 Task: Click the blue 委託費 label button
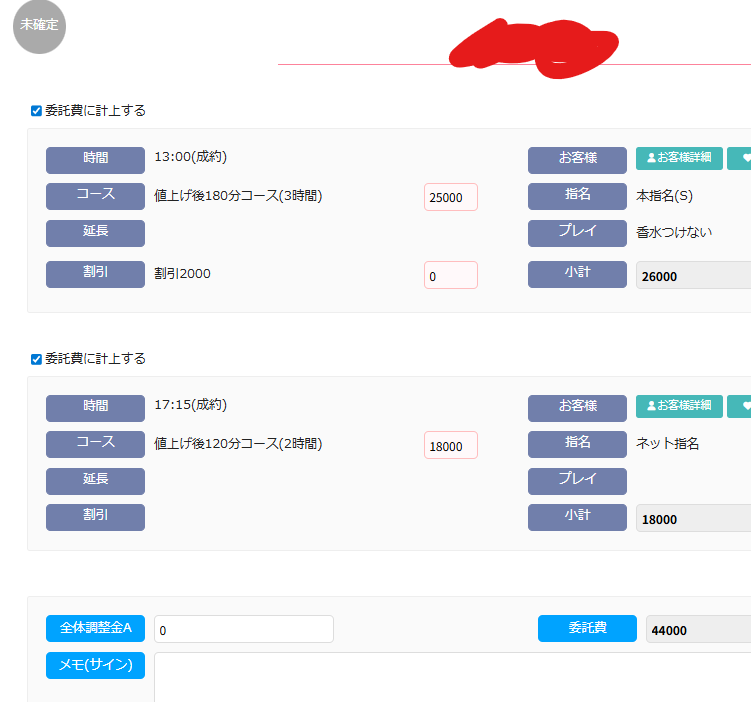pos(587,629)
